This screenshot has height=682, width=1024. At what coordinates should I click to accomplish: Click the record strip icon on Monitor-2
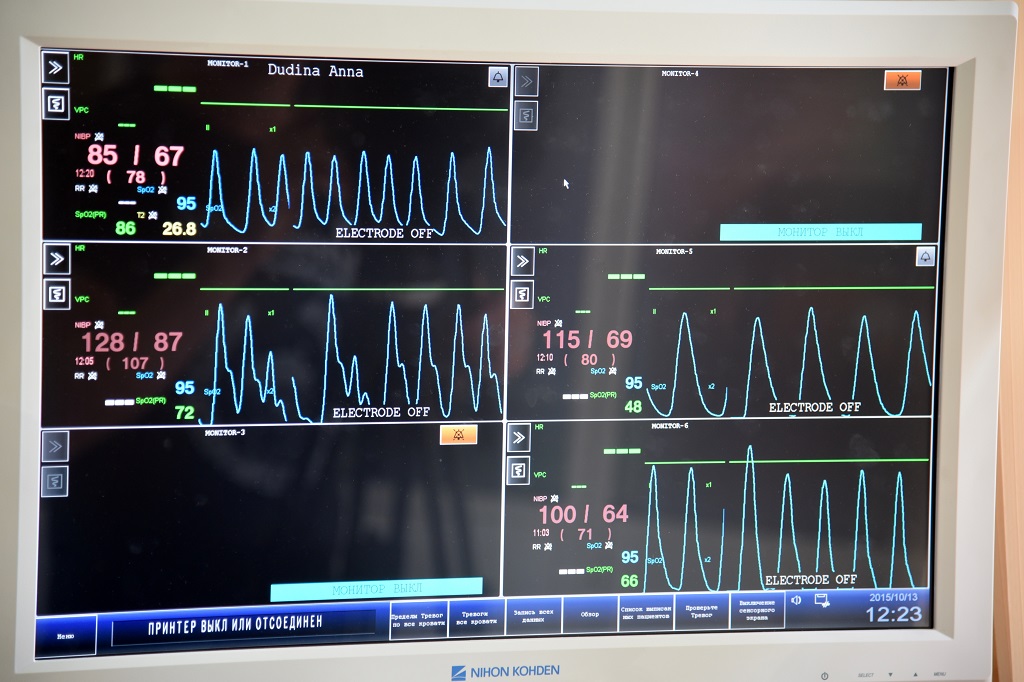pyautogui.click(x=56, y=295)
